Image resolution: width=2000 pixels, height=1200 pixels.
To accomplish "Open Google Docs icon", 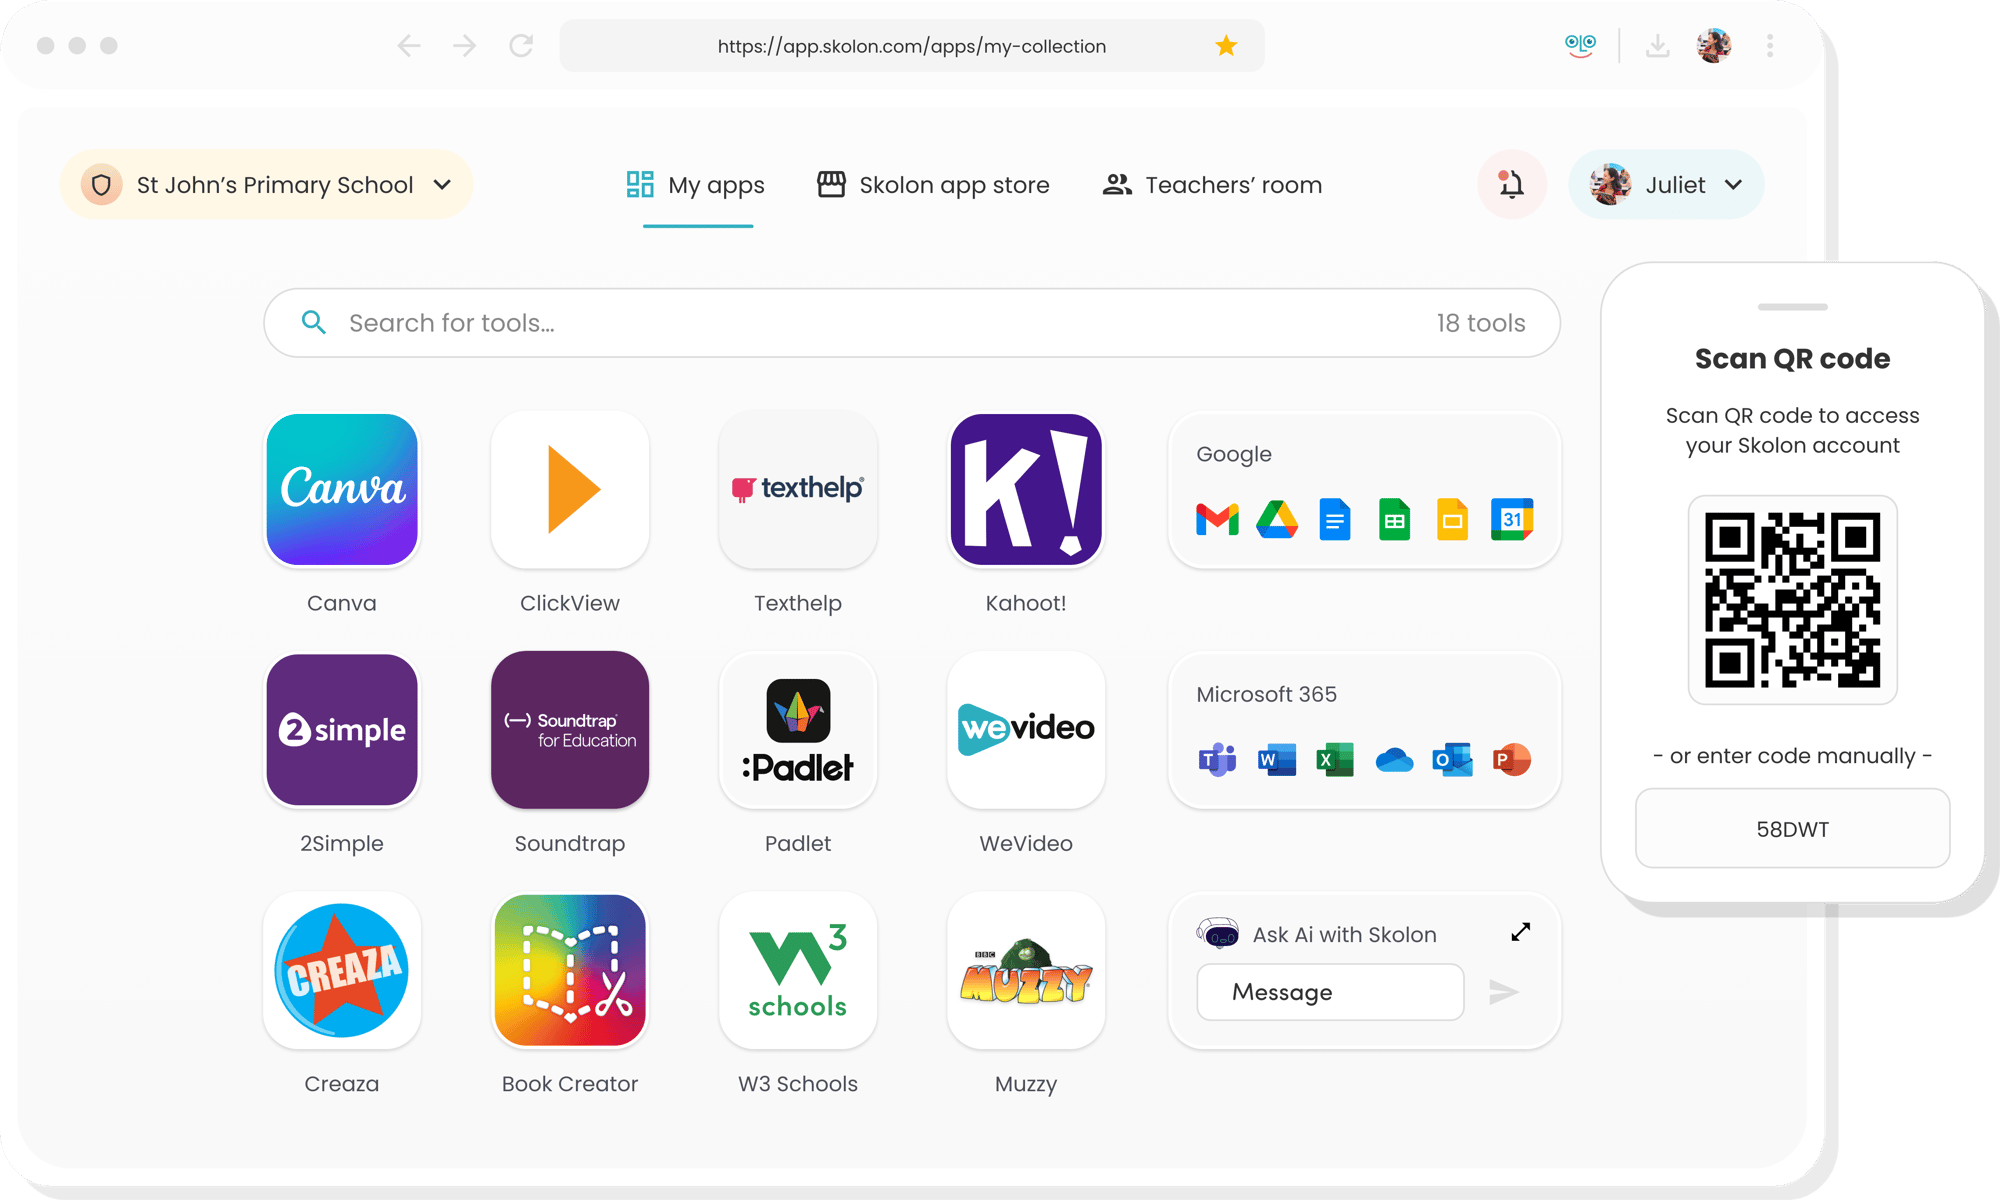I will tap(1335, 520).
